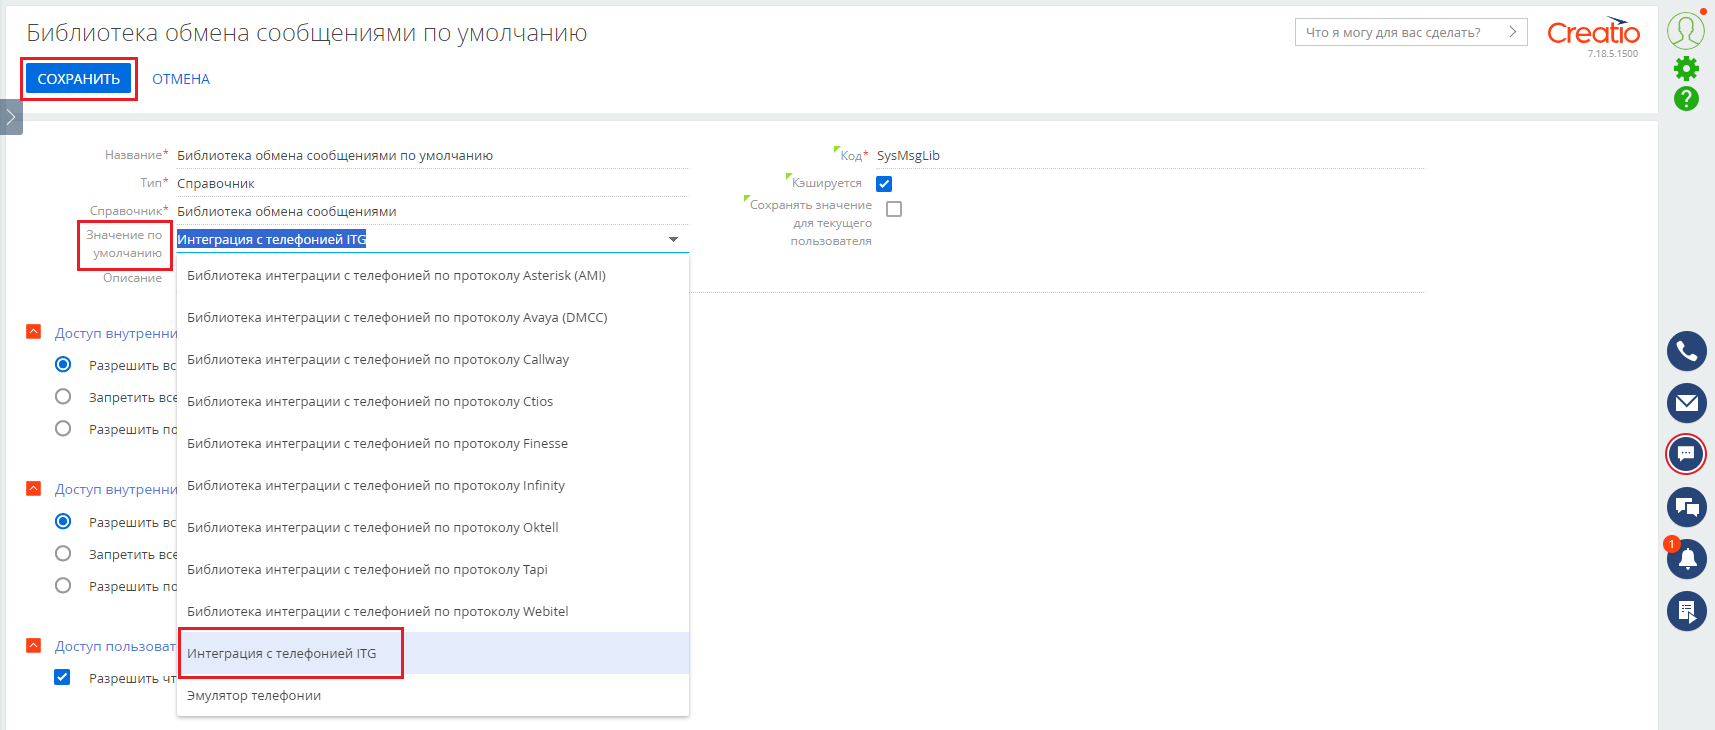Click the Creatio logo
Image resolution: width=1715 pixels, height=730 pixels.
coord(1593,32)
